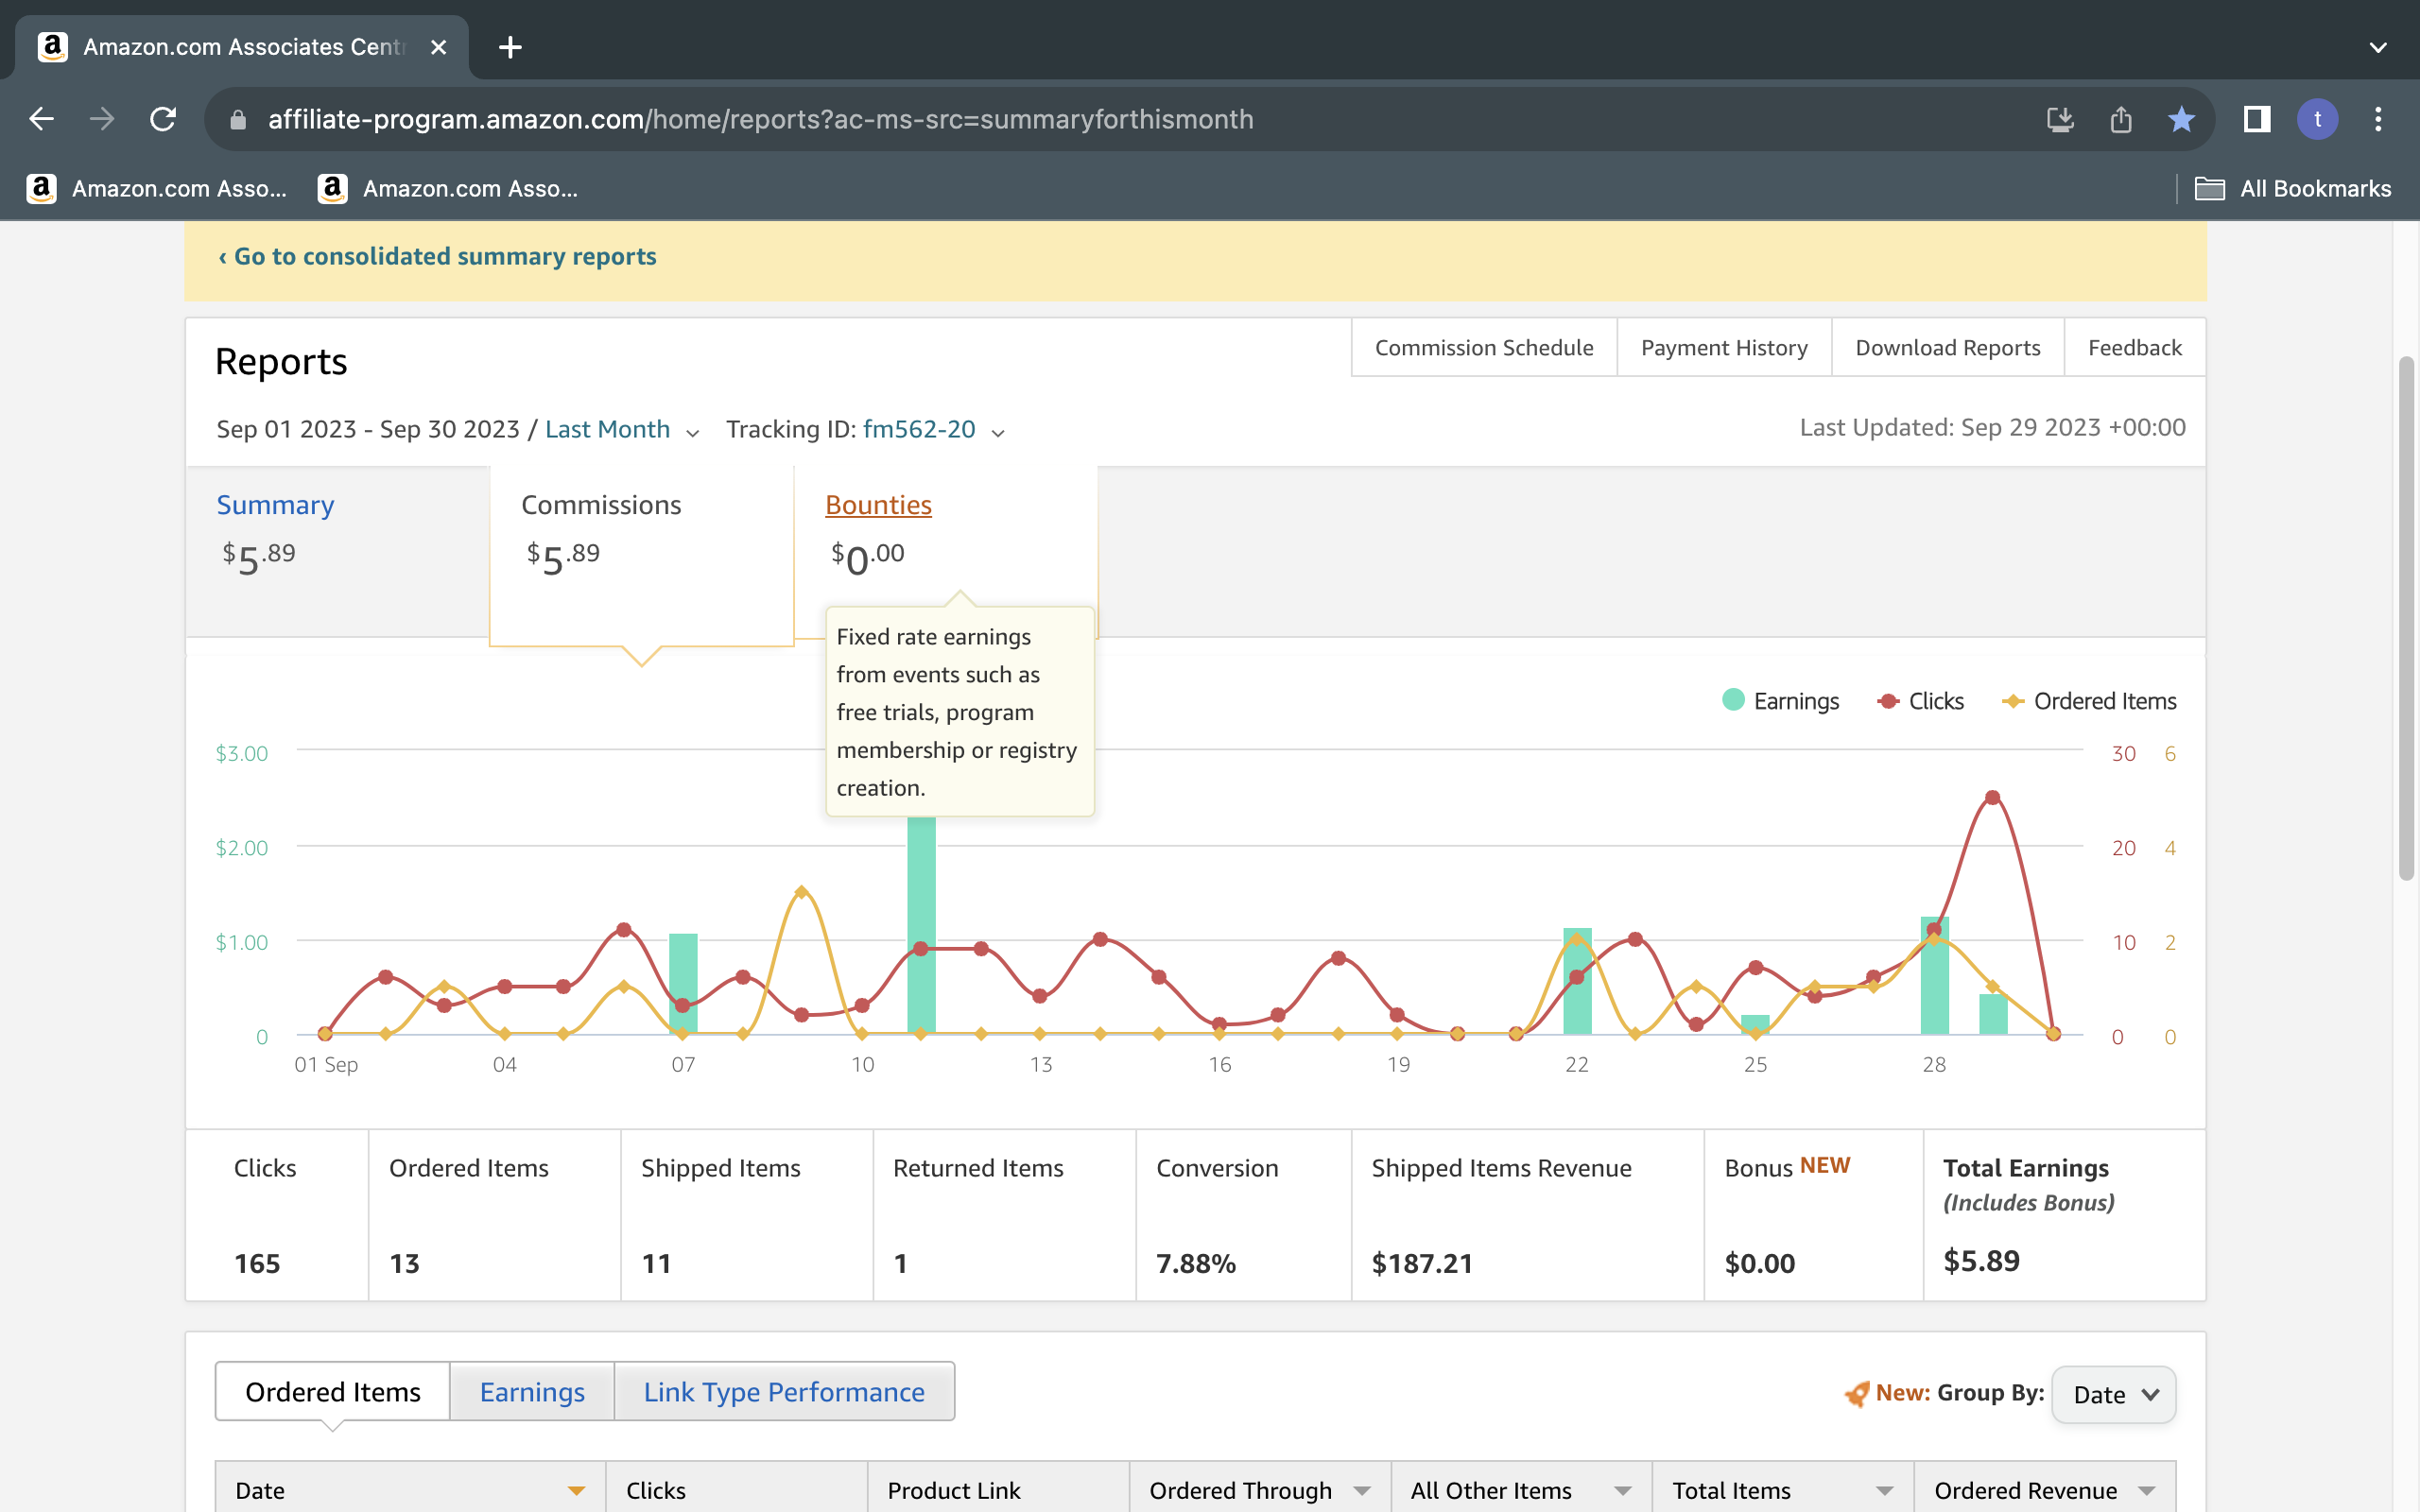
Task: Open first Amazon.com Asso... bookmark
Action: 157,188
